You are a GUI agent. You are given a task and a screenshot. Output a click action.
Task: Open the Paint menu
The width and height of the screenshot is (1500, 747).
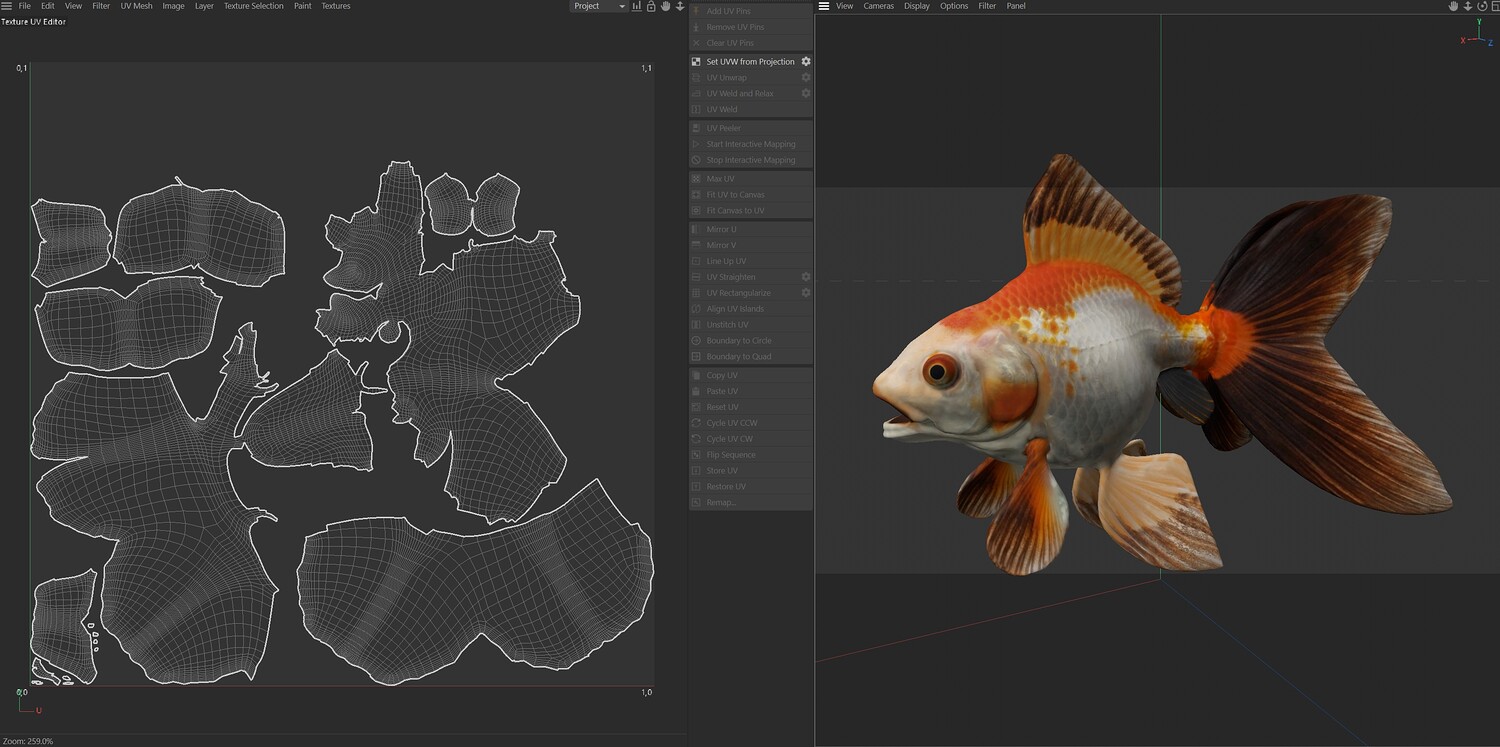(x=302, y=6)
